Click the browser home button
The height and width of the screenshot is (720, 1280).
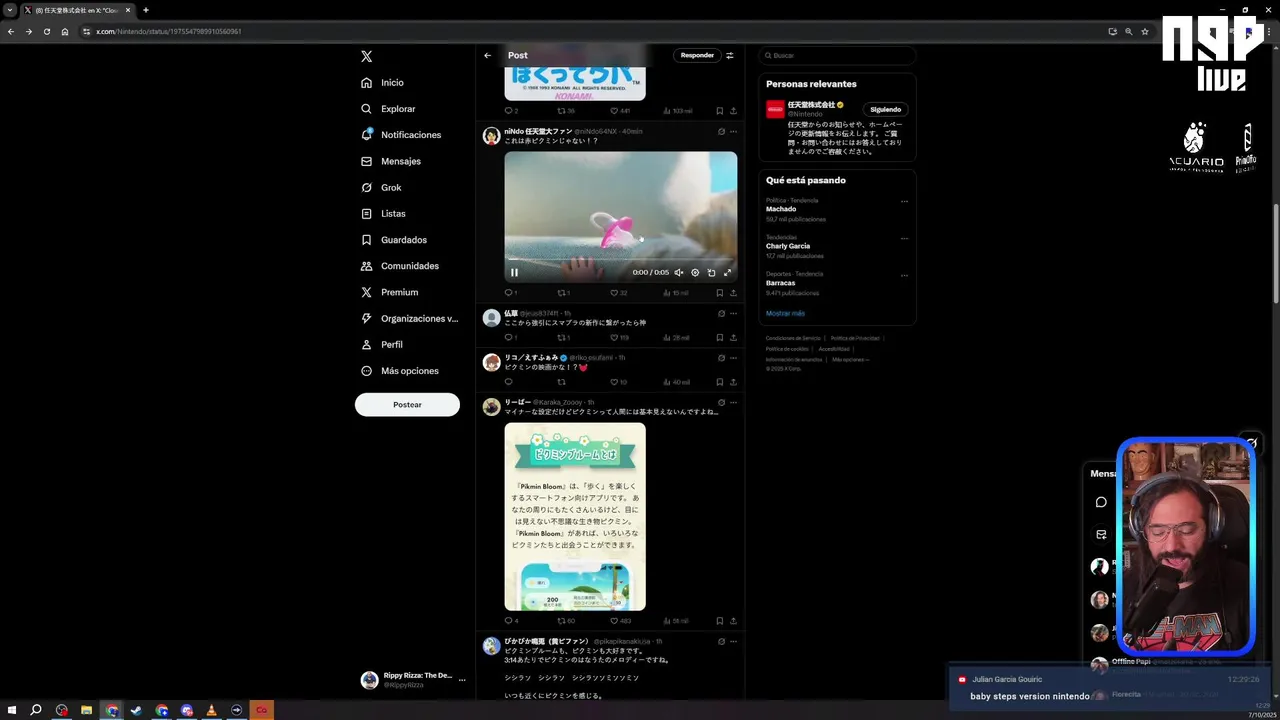65,31
